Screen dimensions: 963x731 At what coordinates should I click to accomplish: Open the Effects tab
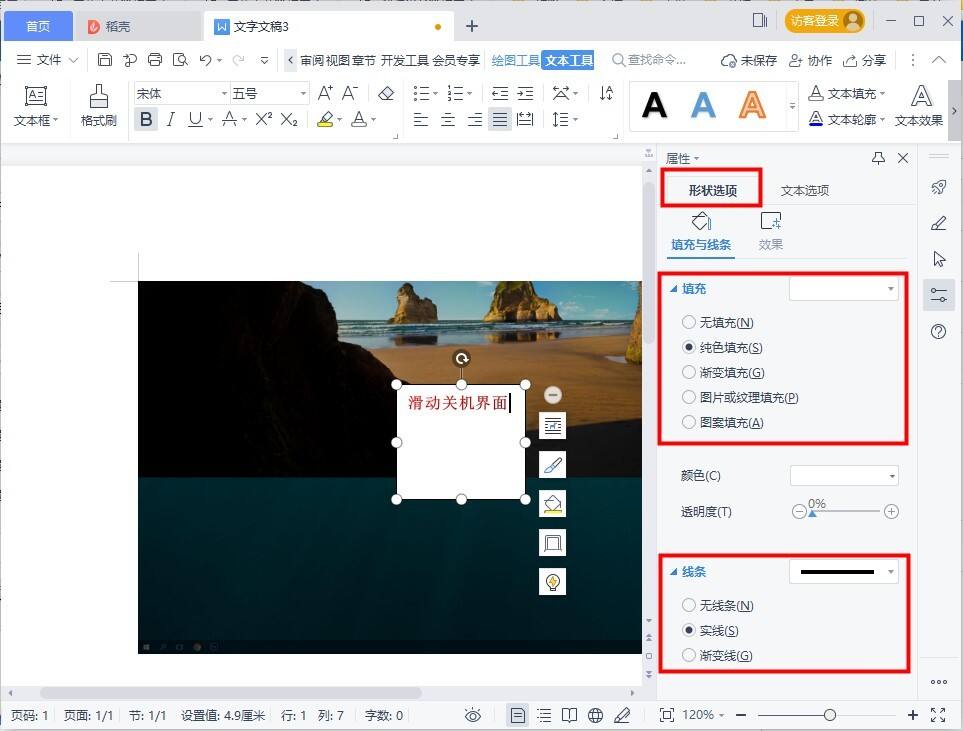tap(770, 232)
